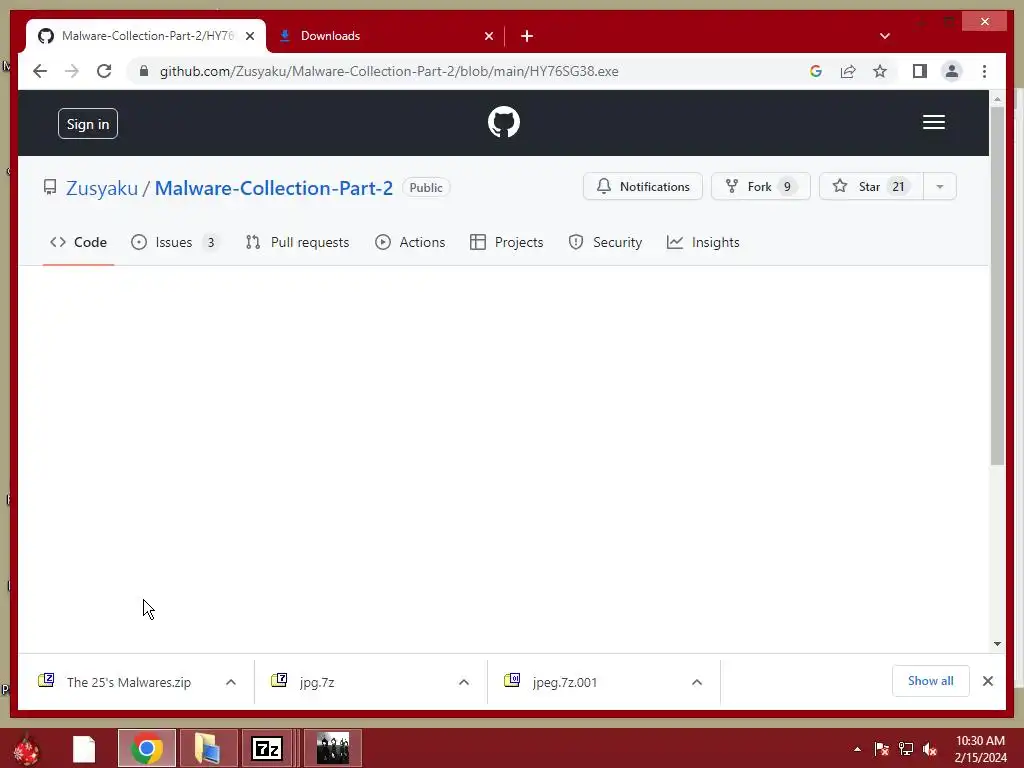Open the Chrome profile icon
Screen dimensions: 1024x768
pyautogui.click(x=952, y=71)
